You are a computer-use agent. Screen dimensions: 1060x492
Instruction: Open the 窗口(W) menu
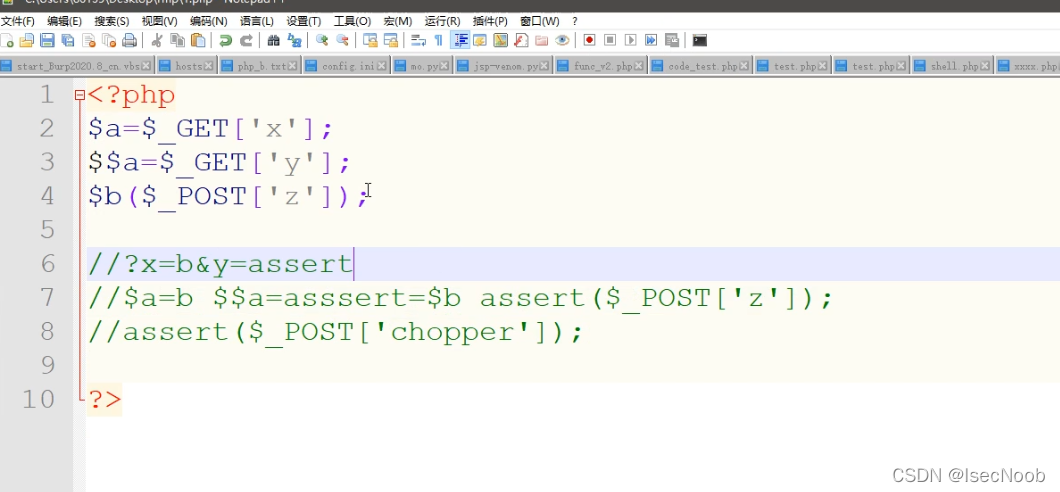(539, 22)
